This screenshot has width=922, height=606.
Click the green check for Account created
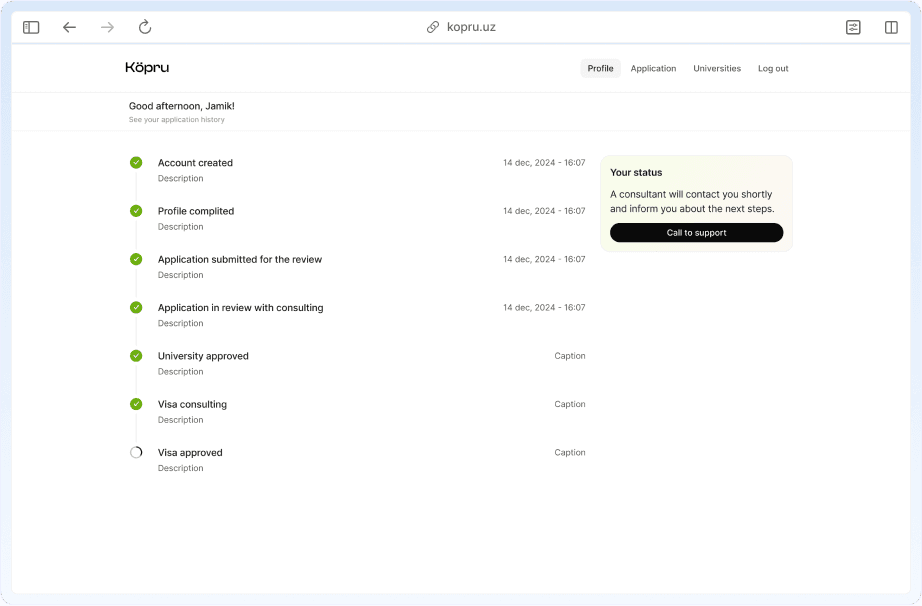[x=136, y=162]
